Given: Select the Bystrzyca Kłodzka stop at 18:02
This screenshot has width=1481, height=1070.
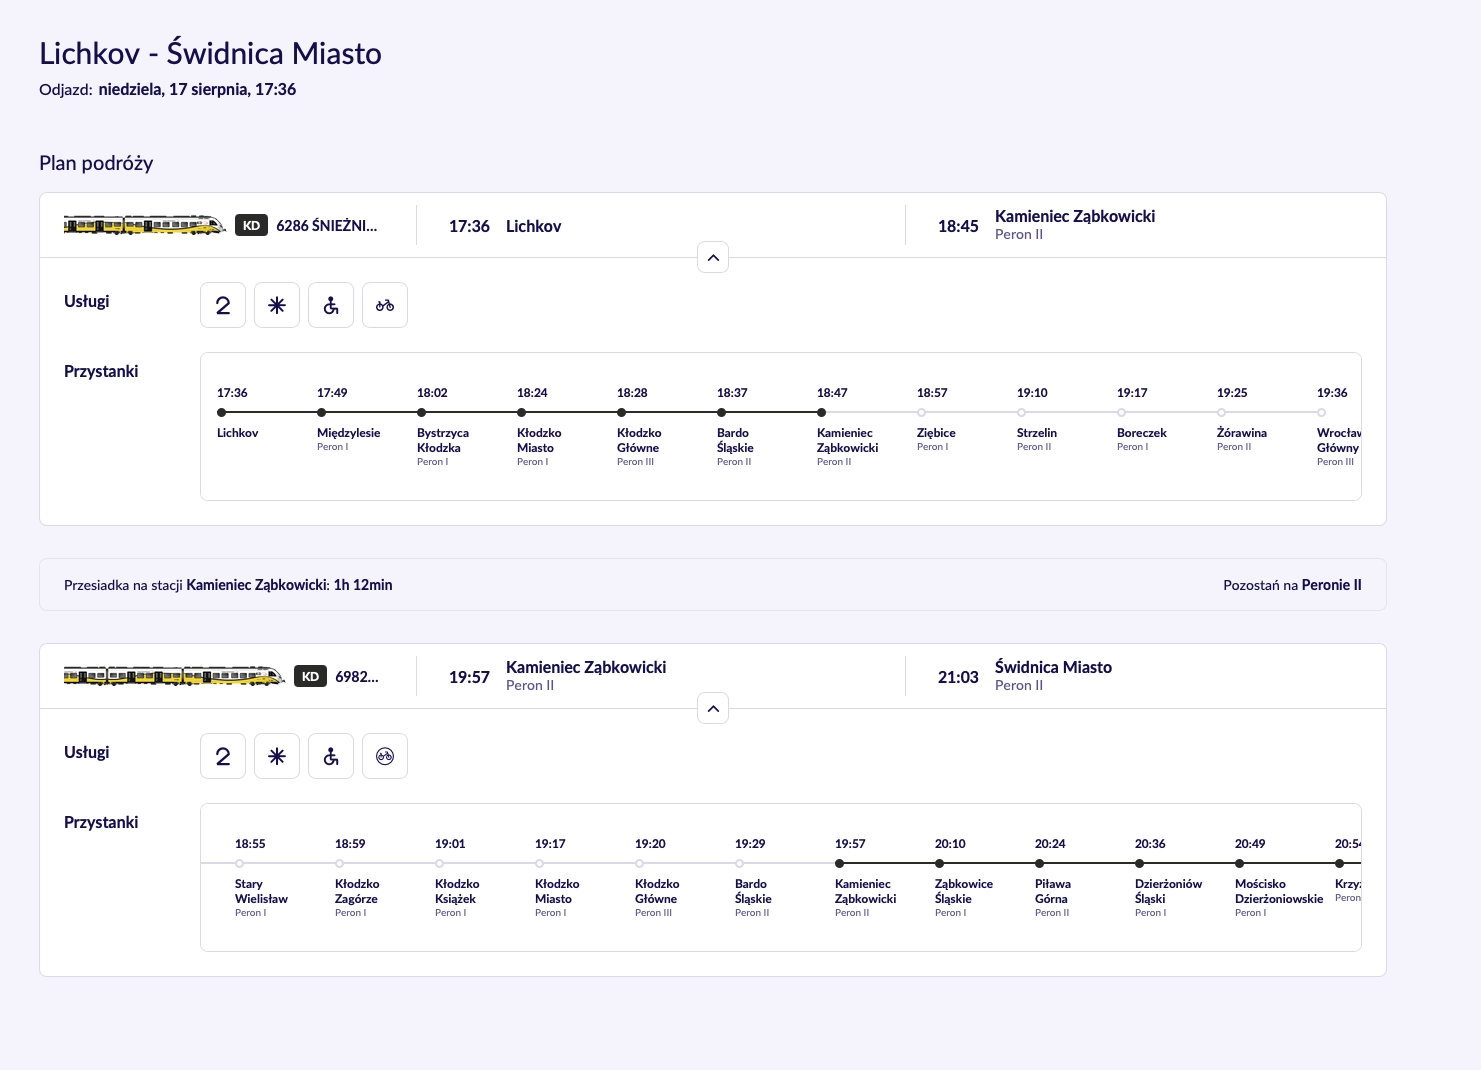Looking at the screenshot, I should [421, 412].
